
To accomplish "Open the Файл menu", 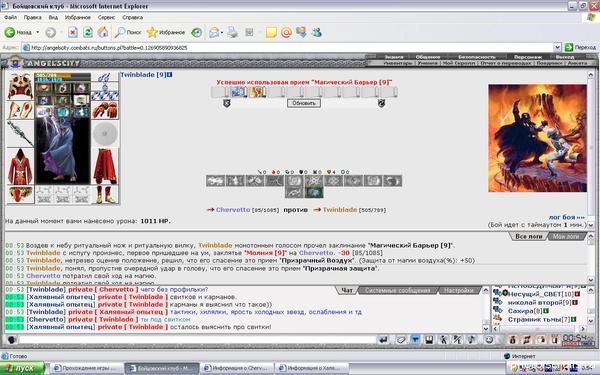I will tap(10, 17).
